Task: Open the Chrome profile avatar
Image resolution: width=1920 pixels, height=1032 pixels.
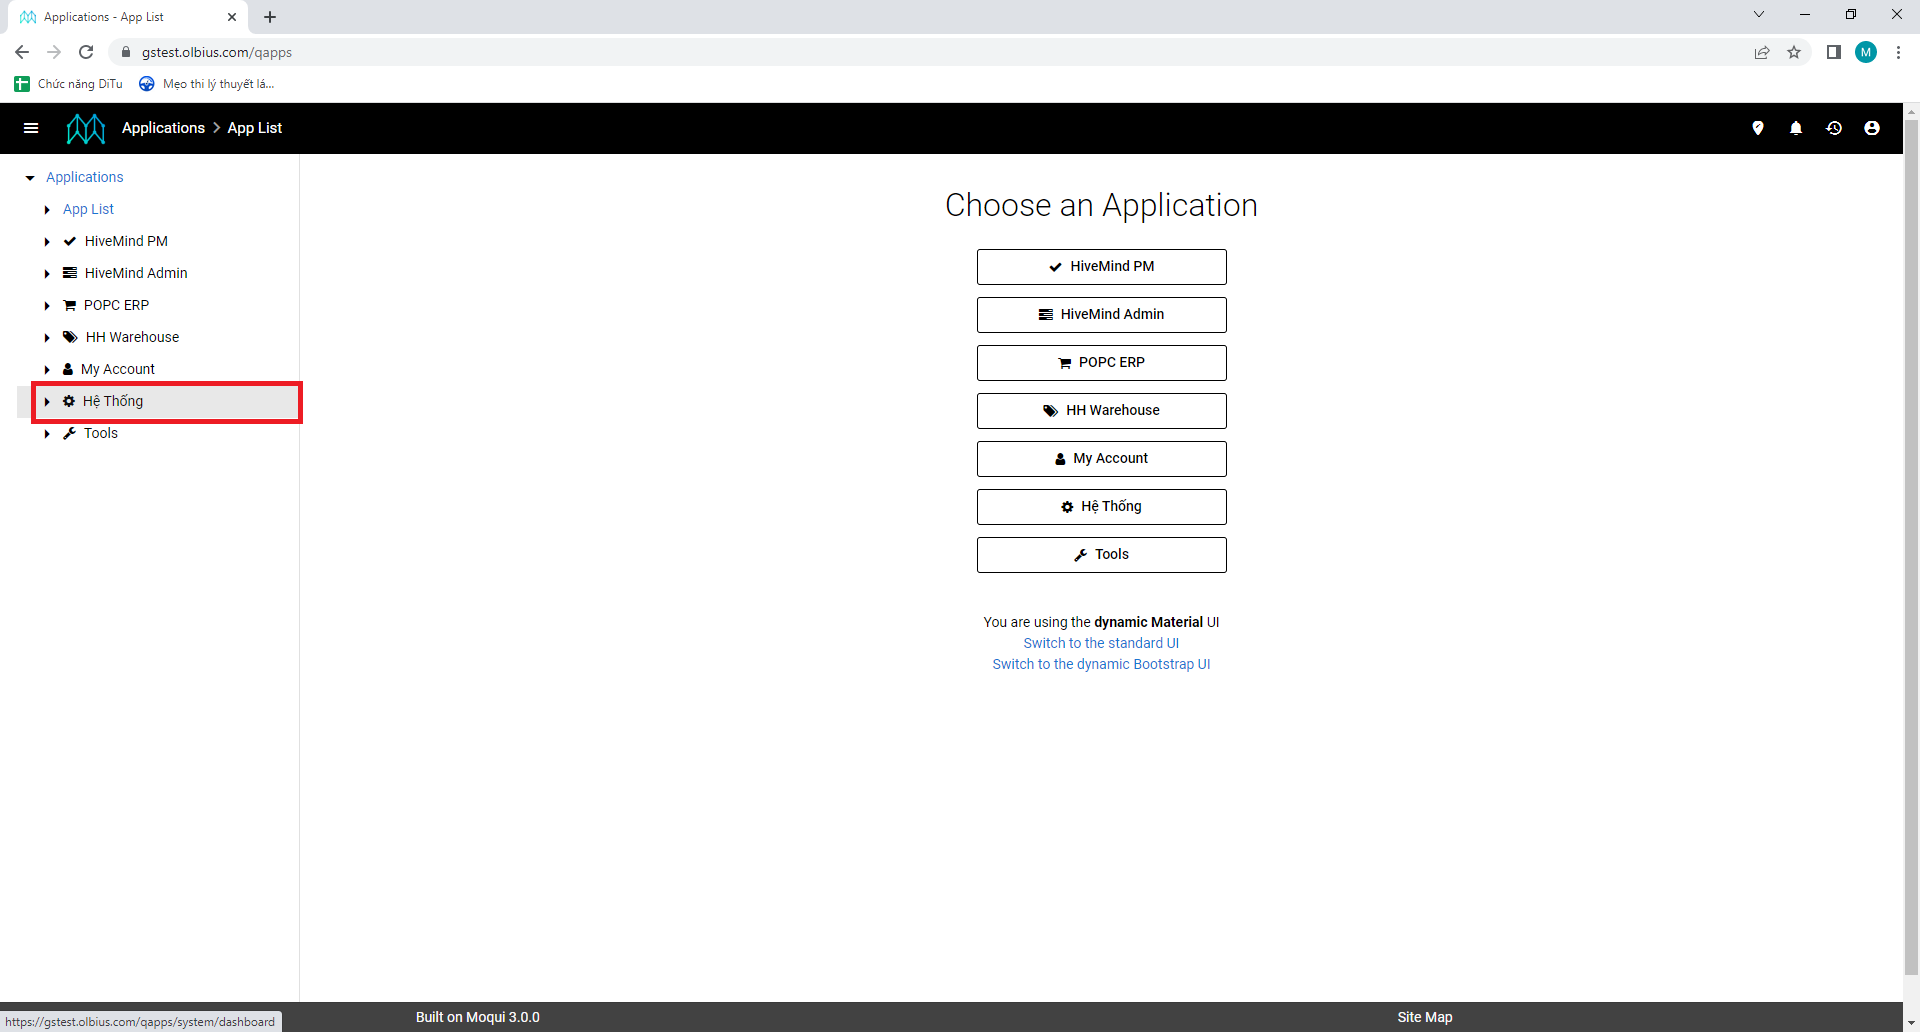Action: pos(1866,52)
